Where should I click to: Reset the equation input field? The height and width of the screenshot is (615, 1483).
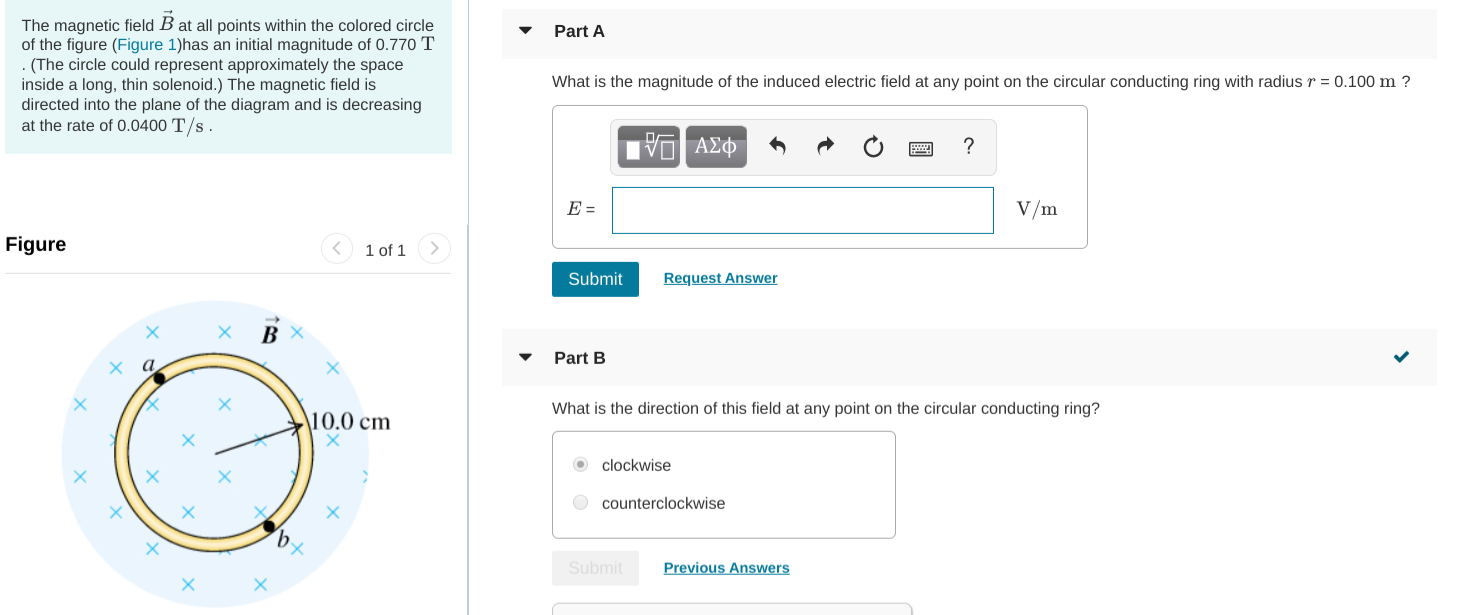point(872,146)
